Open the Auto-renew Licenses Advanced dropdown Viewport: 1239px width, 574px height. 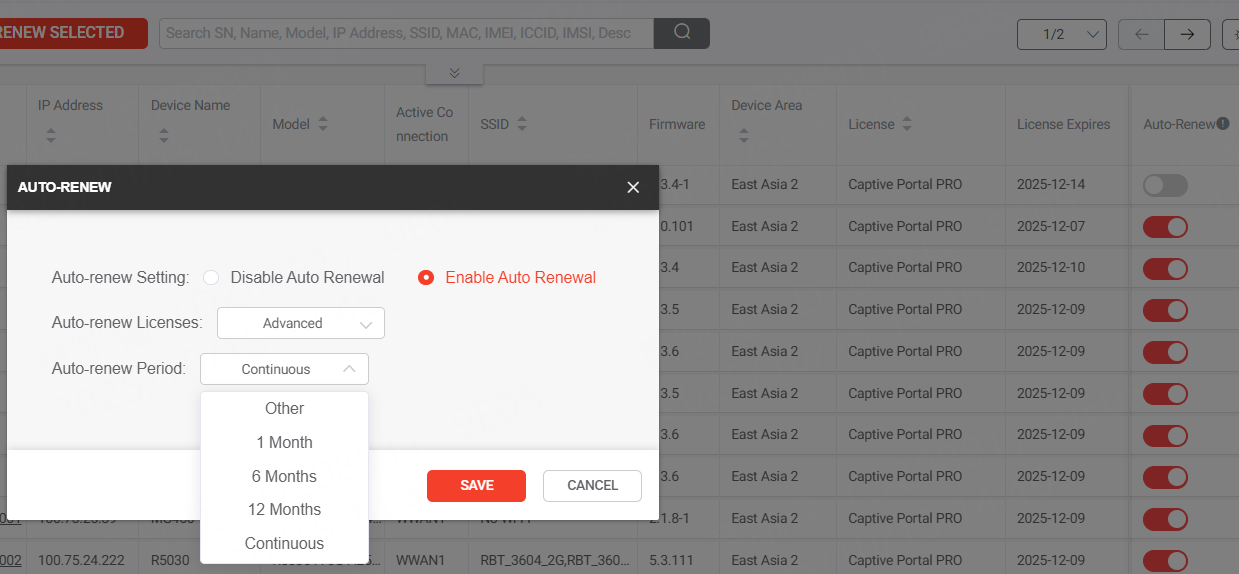point(301,323)
